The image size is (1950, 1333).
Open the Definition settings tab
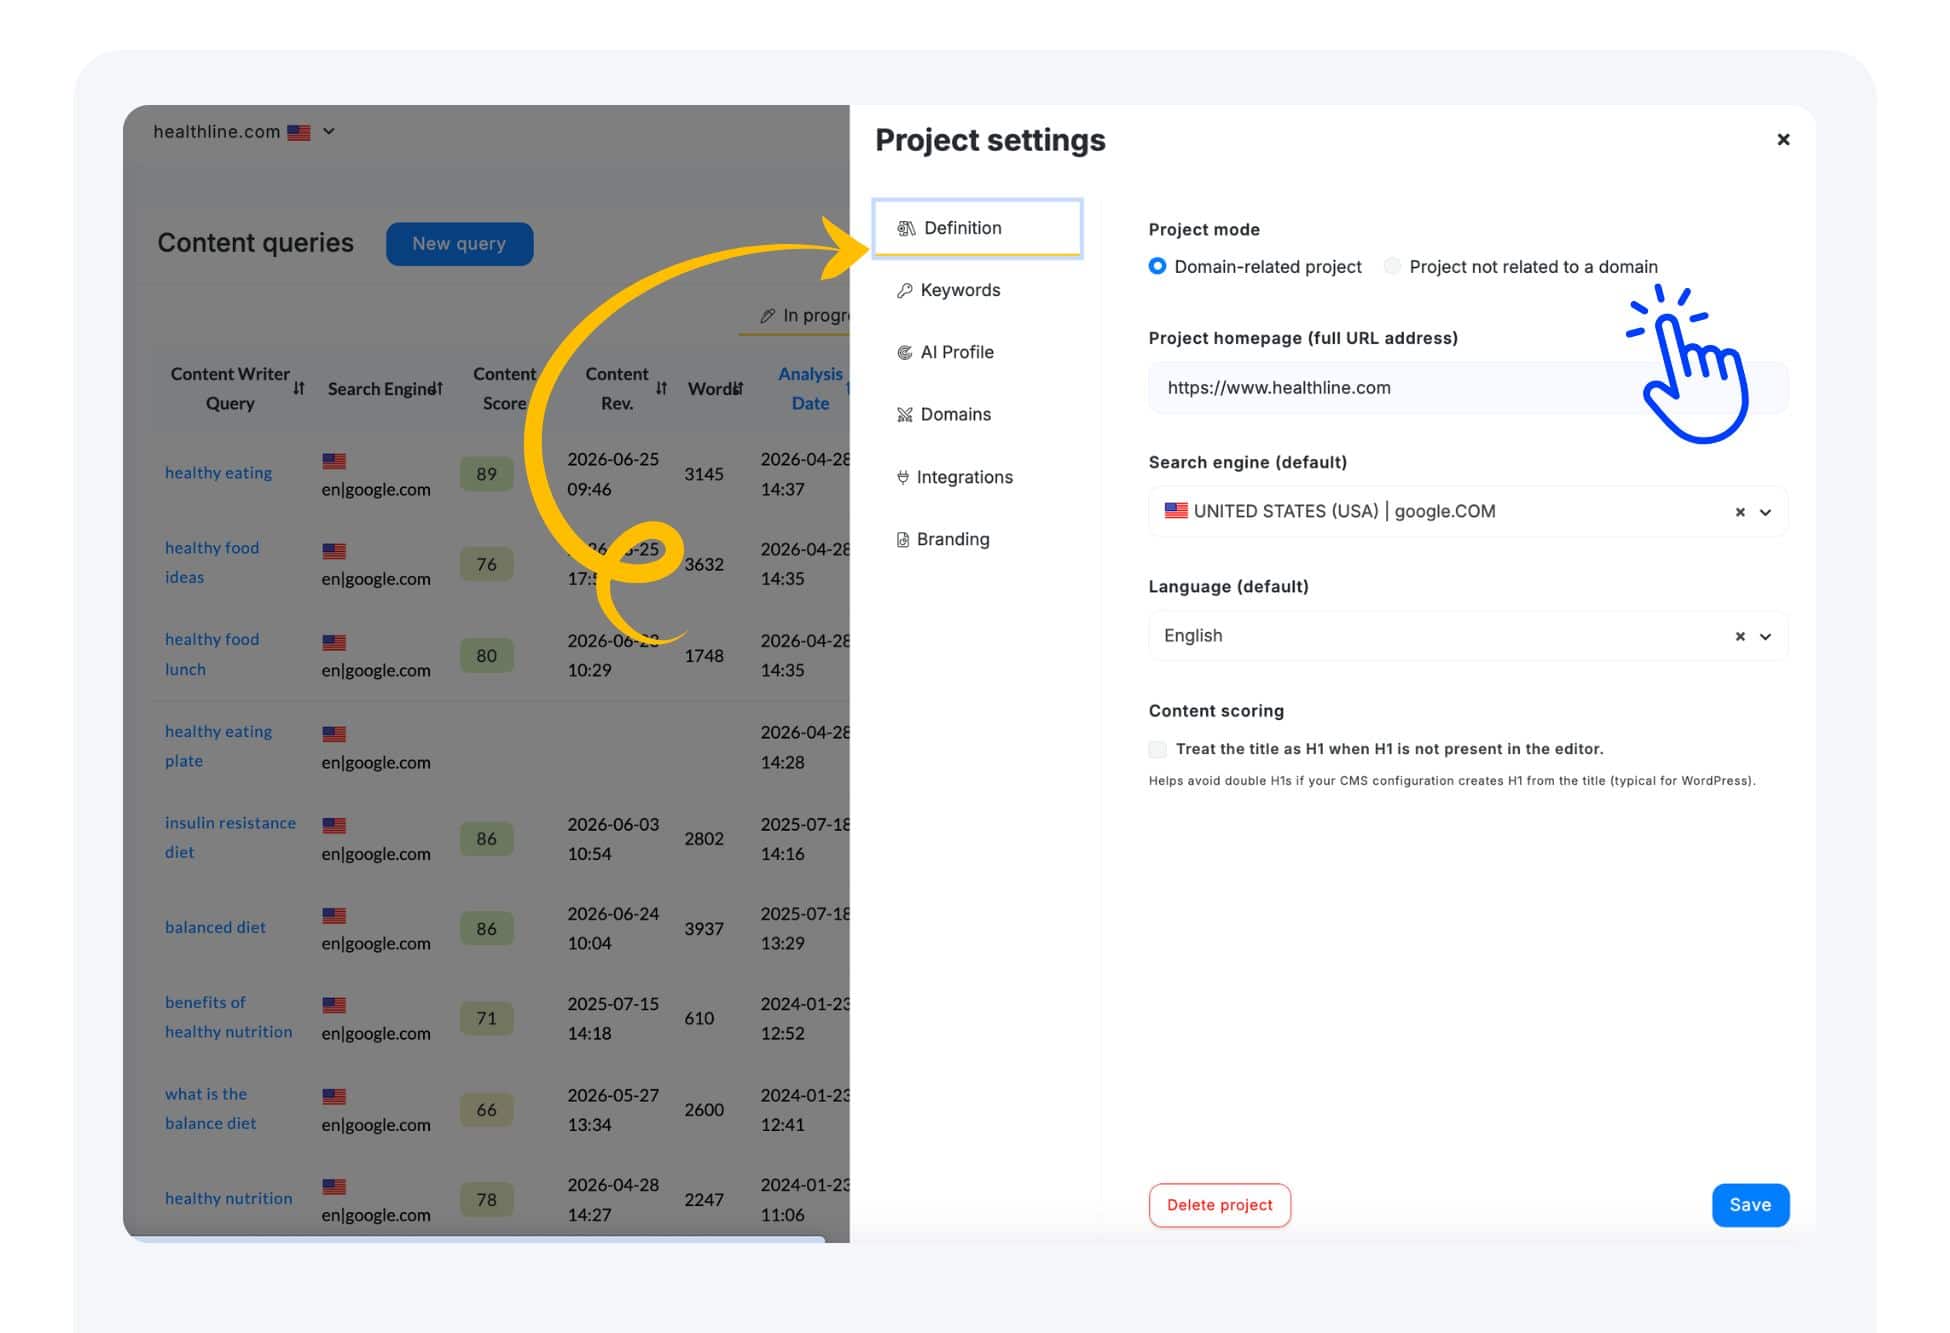976,228
